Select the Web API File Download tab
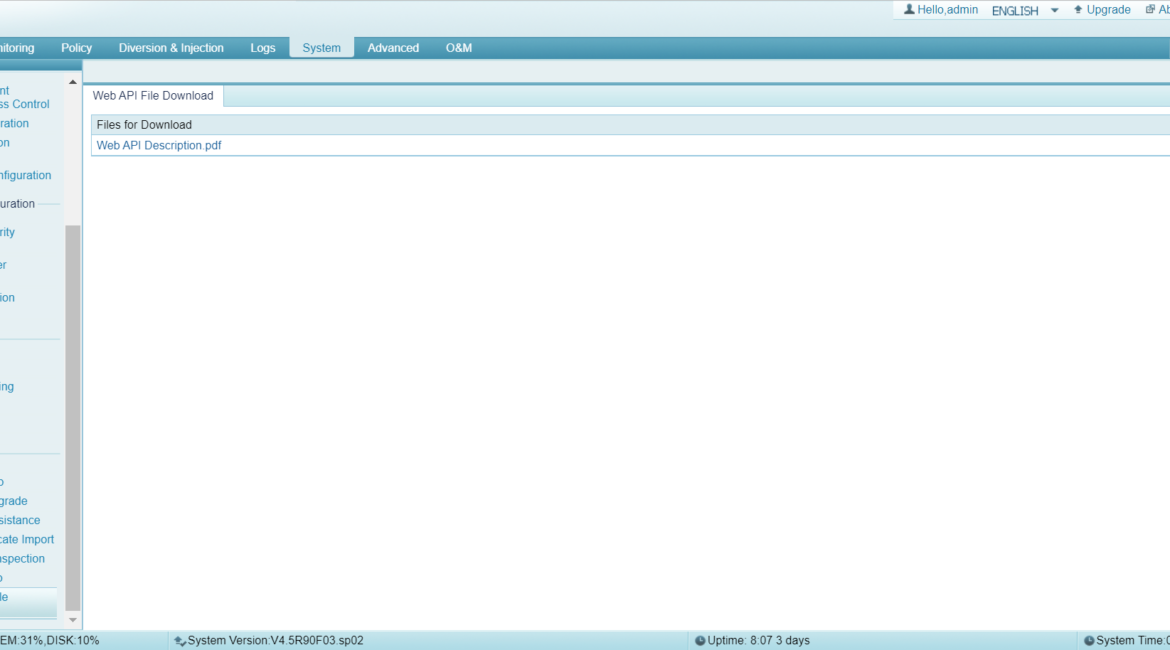Viewport: 1170px width, 650px height. tap(153, 95)
